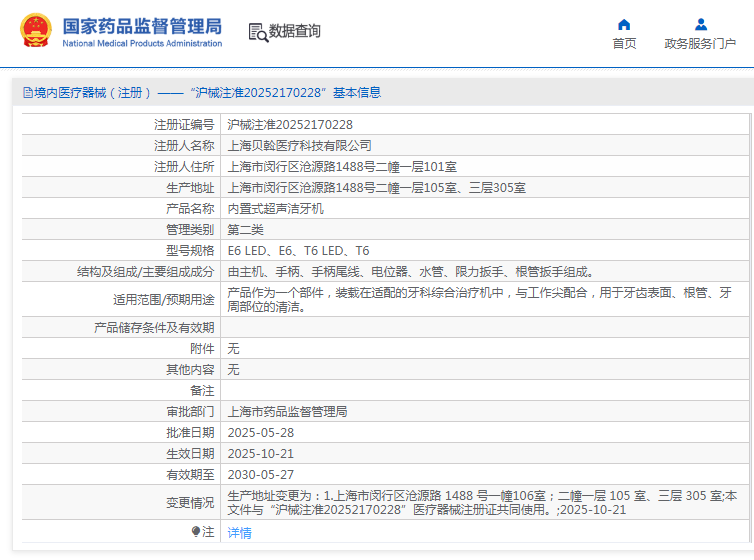Open 国家药品监督管理局 site title
Image resolution: width=754 pixels, height=560 pixels.
pyautogui.click(x=142, y=26)
